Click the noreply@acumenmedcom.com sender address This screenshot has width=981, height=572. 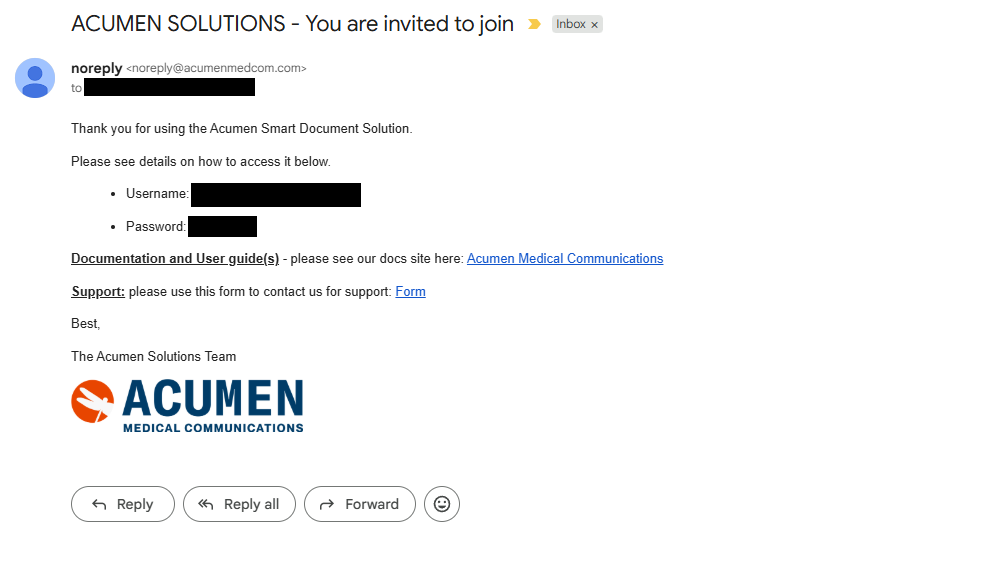[x=216, y=68]
